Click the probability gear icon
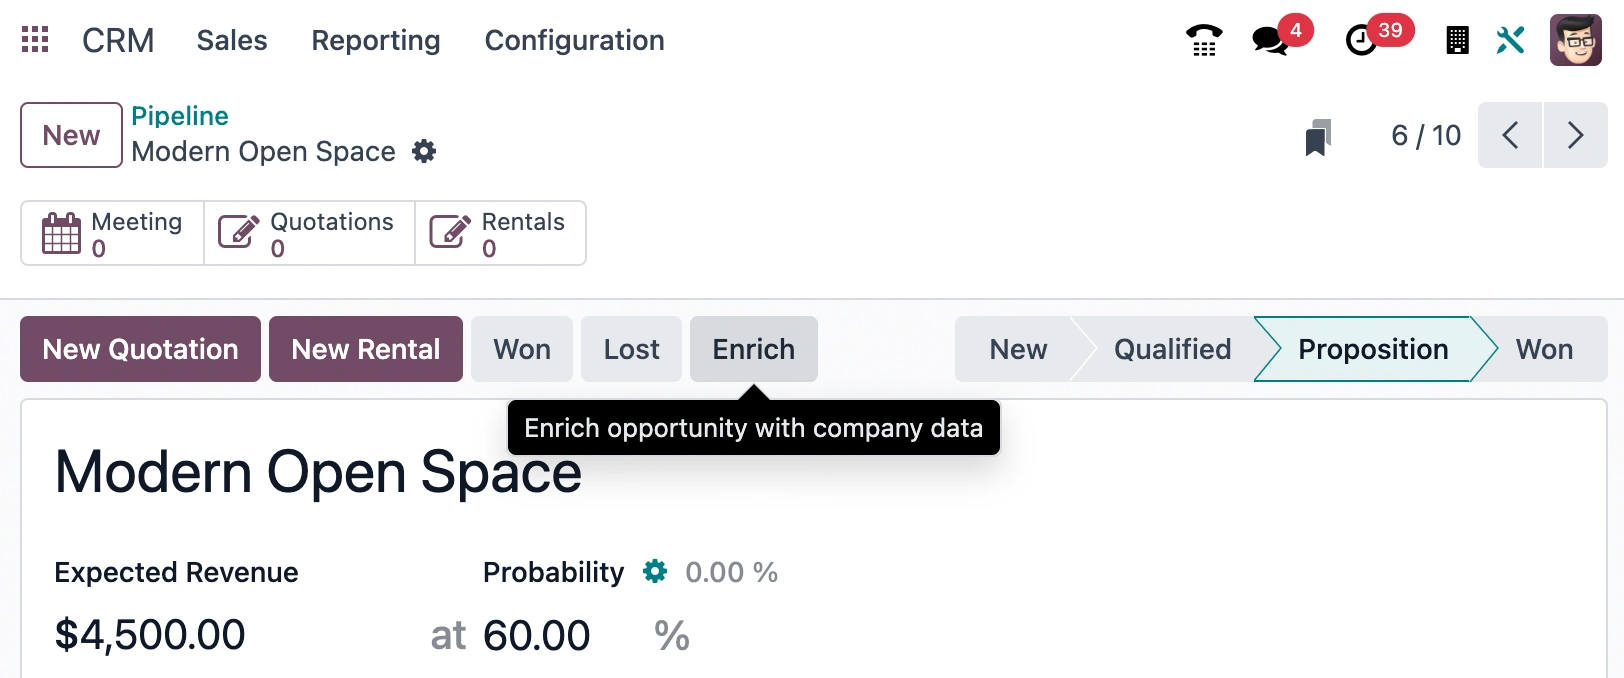 [655, 571]
